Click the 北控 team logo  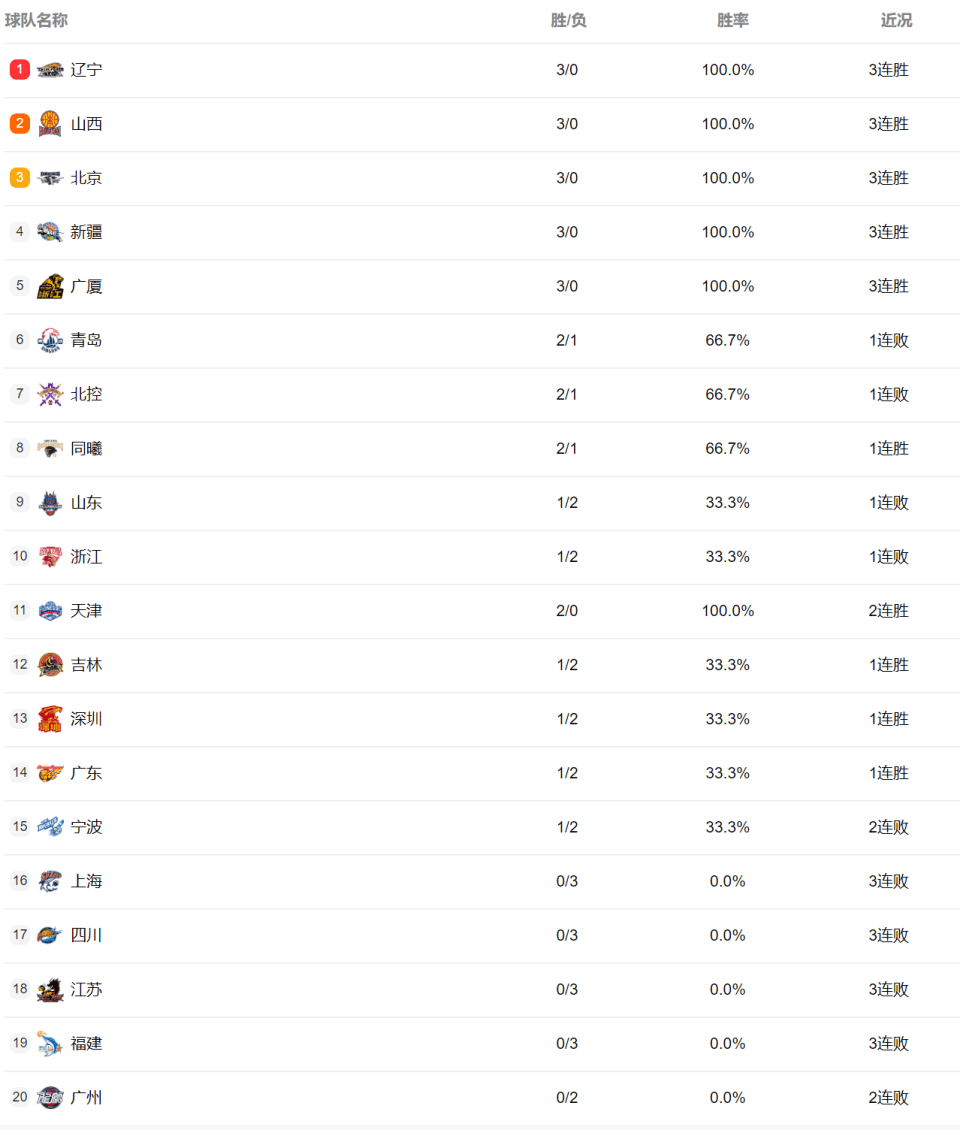pyautogui.click(x=50, y=394)
